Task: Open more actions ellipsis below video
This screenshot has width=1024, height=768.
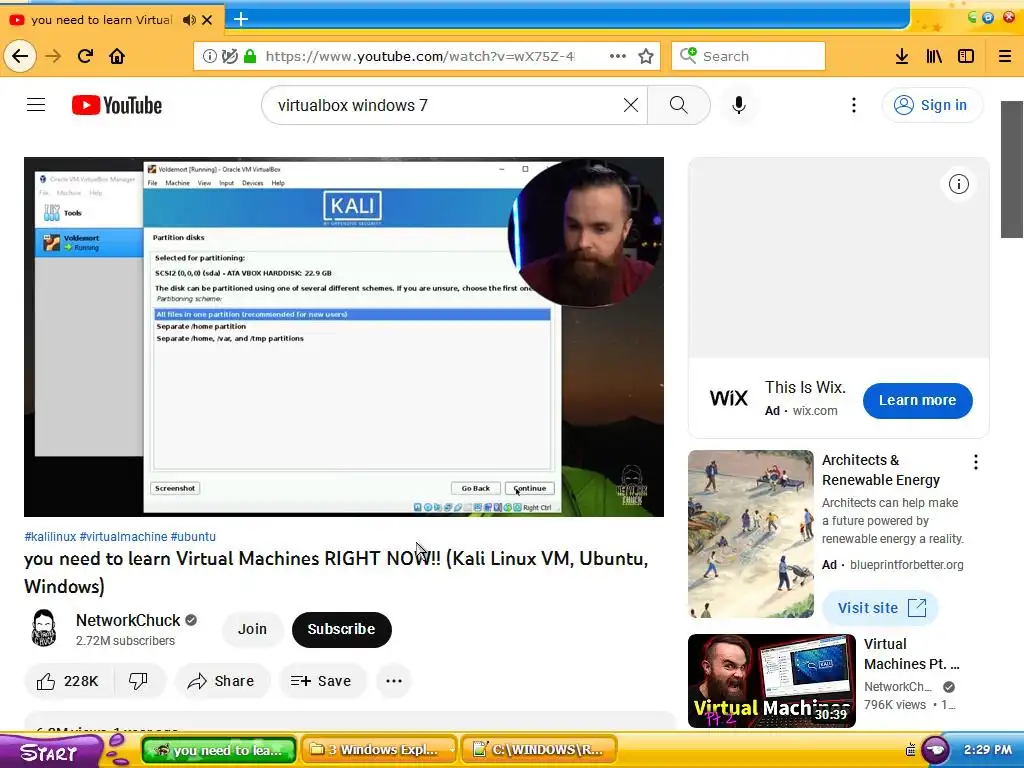Action: click(x=394, y=681)
